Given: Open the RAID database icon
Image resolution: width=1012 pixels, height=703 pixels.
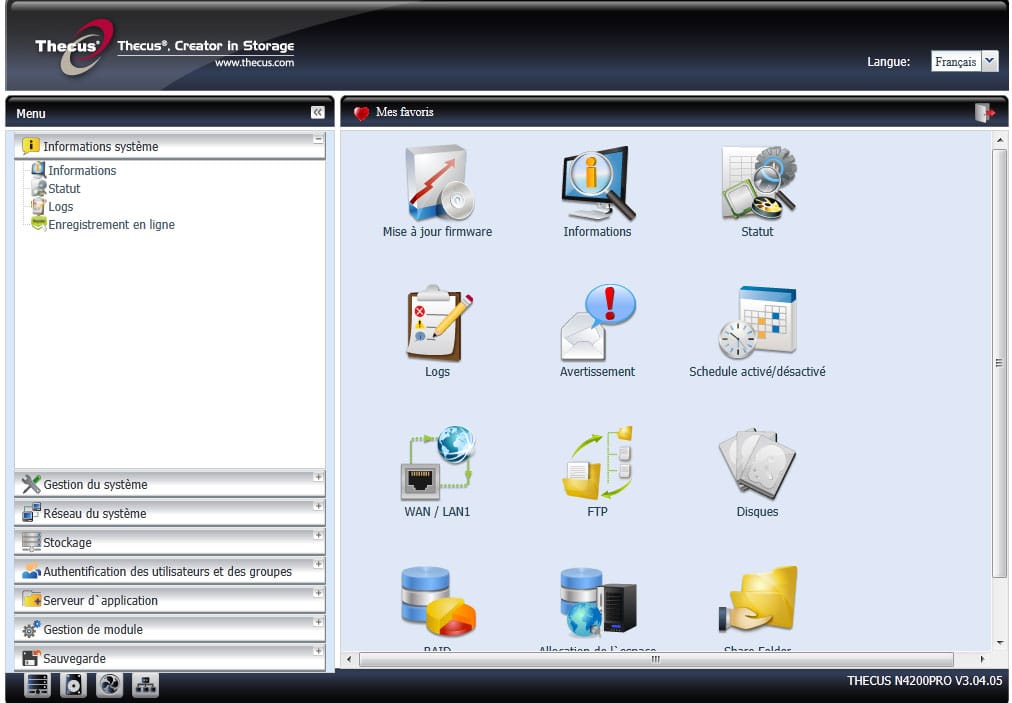Looking at the screenshot, I should click(438, 602).
